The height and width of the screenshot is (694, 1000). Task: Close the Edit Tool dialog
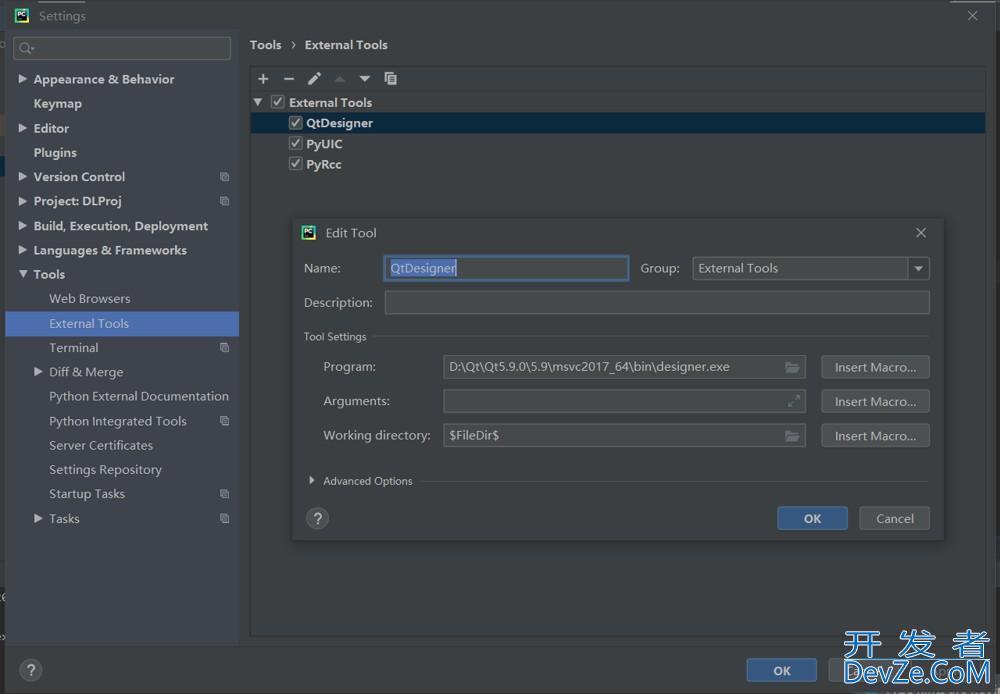pos(921,233)
